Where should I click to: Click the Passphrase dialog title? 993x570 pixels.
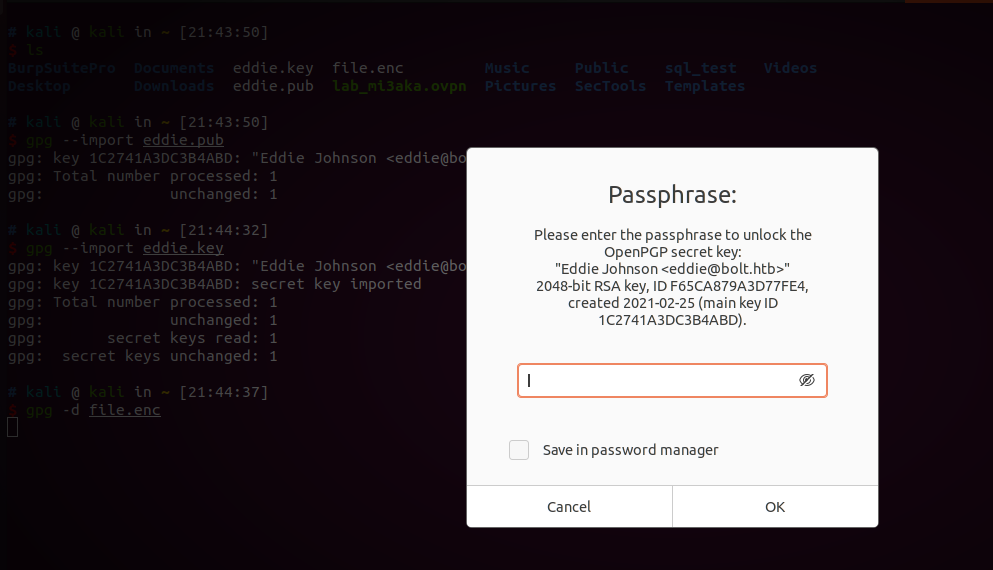[672, 194]
